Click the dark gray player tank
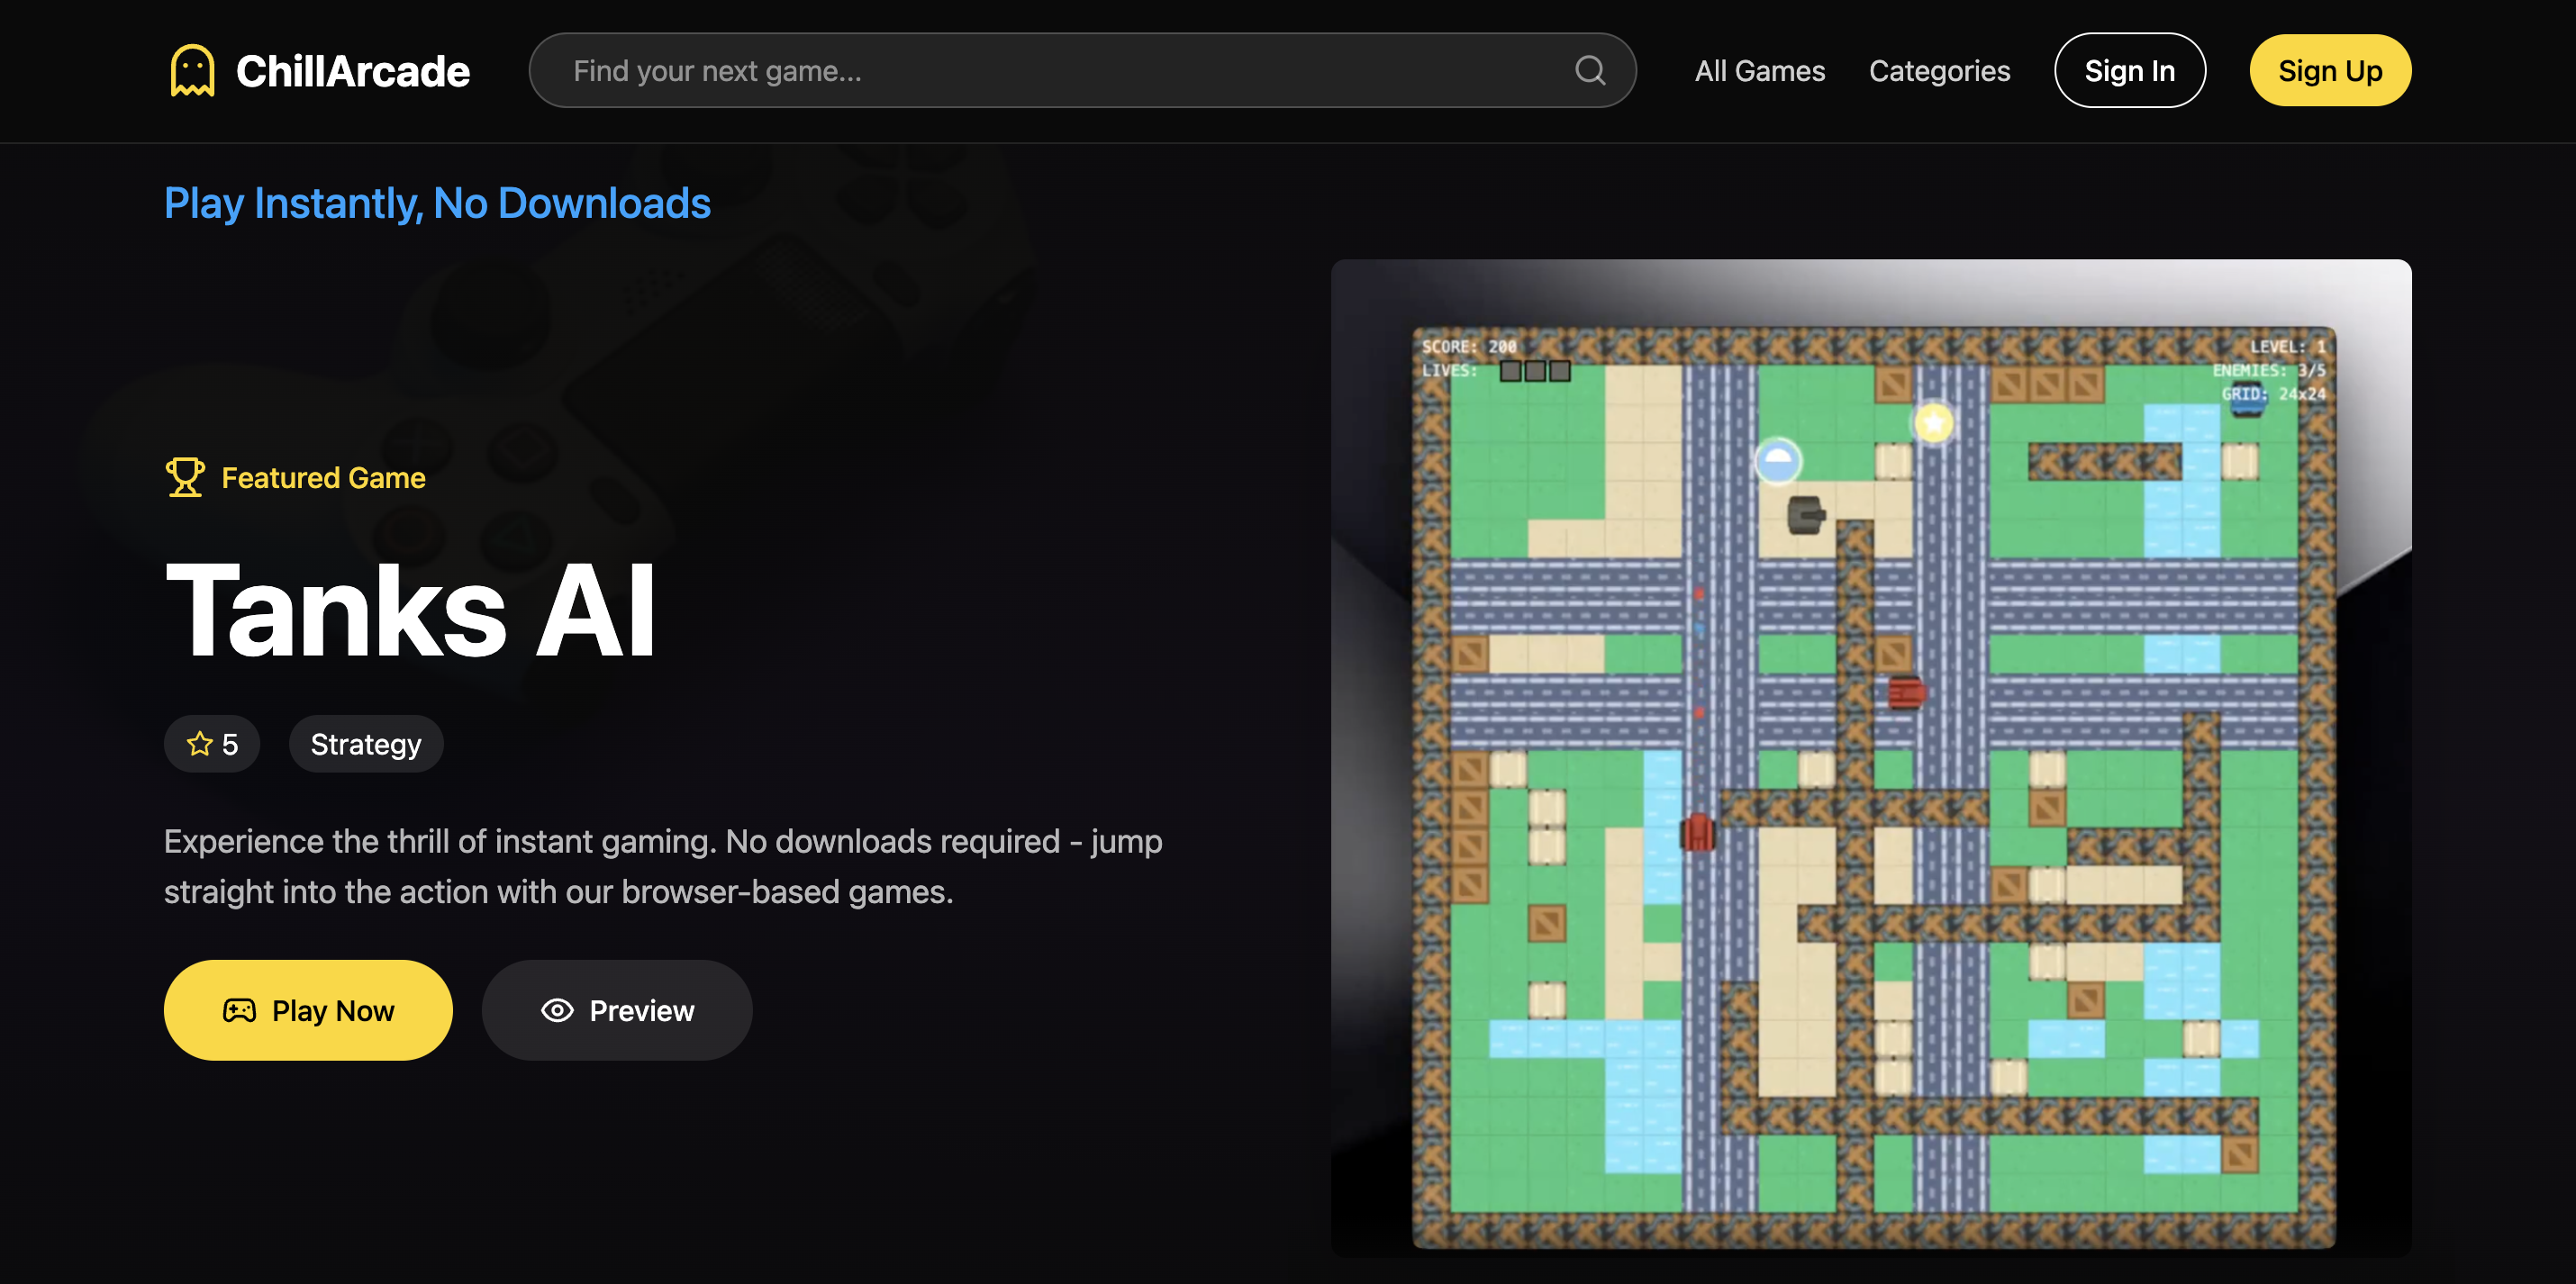This screenshot has width=2576, height=1284. pos(1805,515)
